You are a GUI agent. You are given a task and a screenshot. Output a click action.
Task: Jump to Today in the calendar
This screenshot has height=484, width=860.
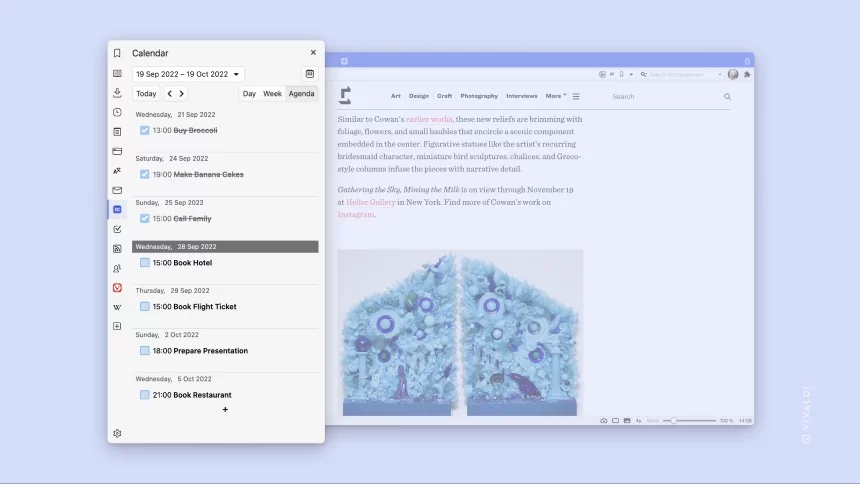pyautogui.click(x=146, y=93)
